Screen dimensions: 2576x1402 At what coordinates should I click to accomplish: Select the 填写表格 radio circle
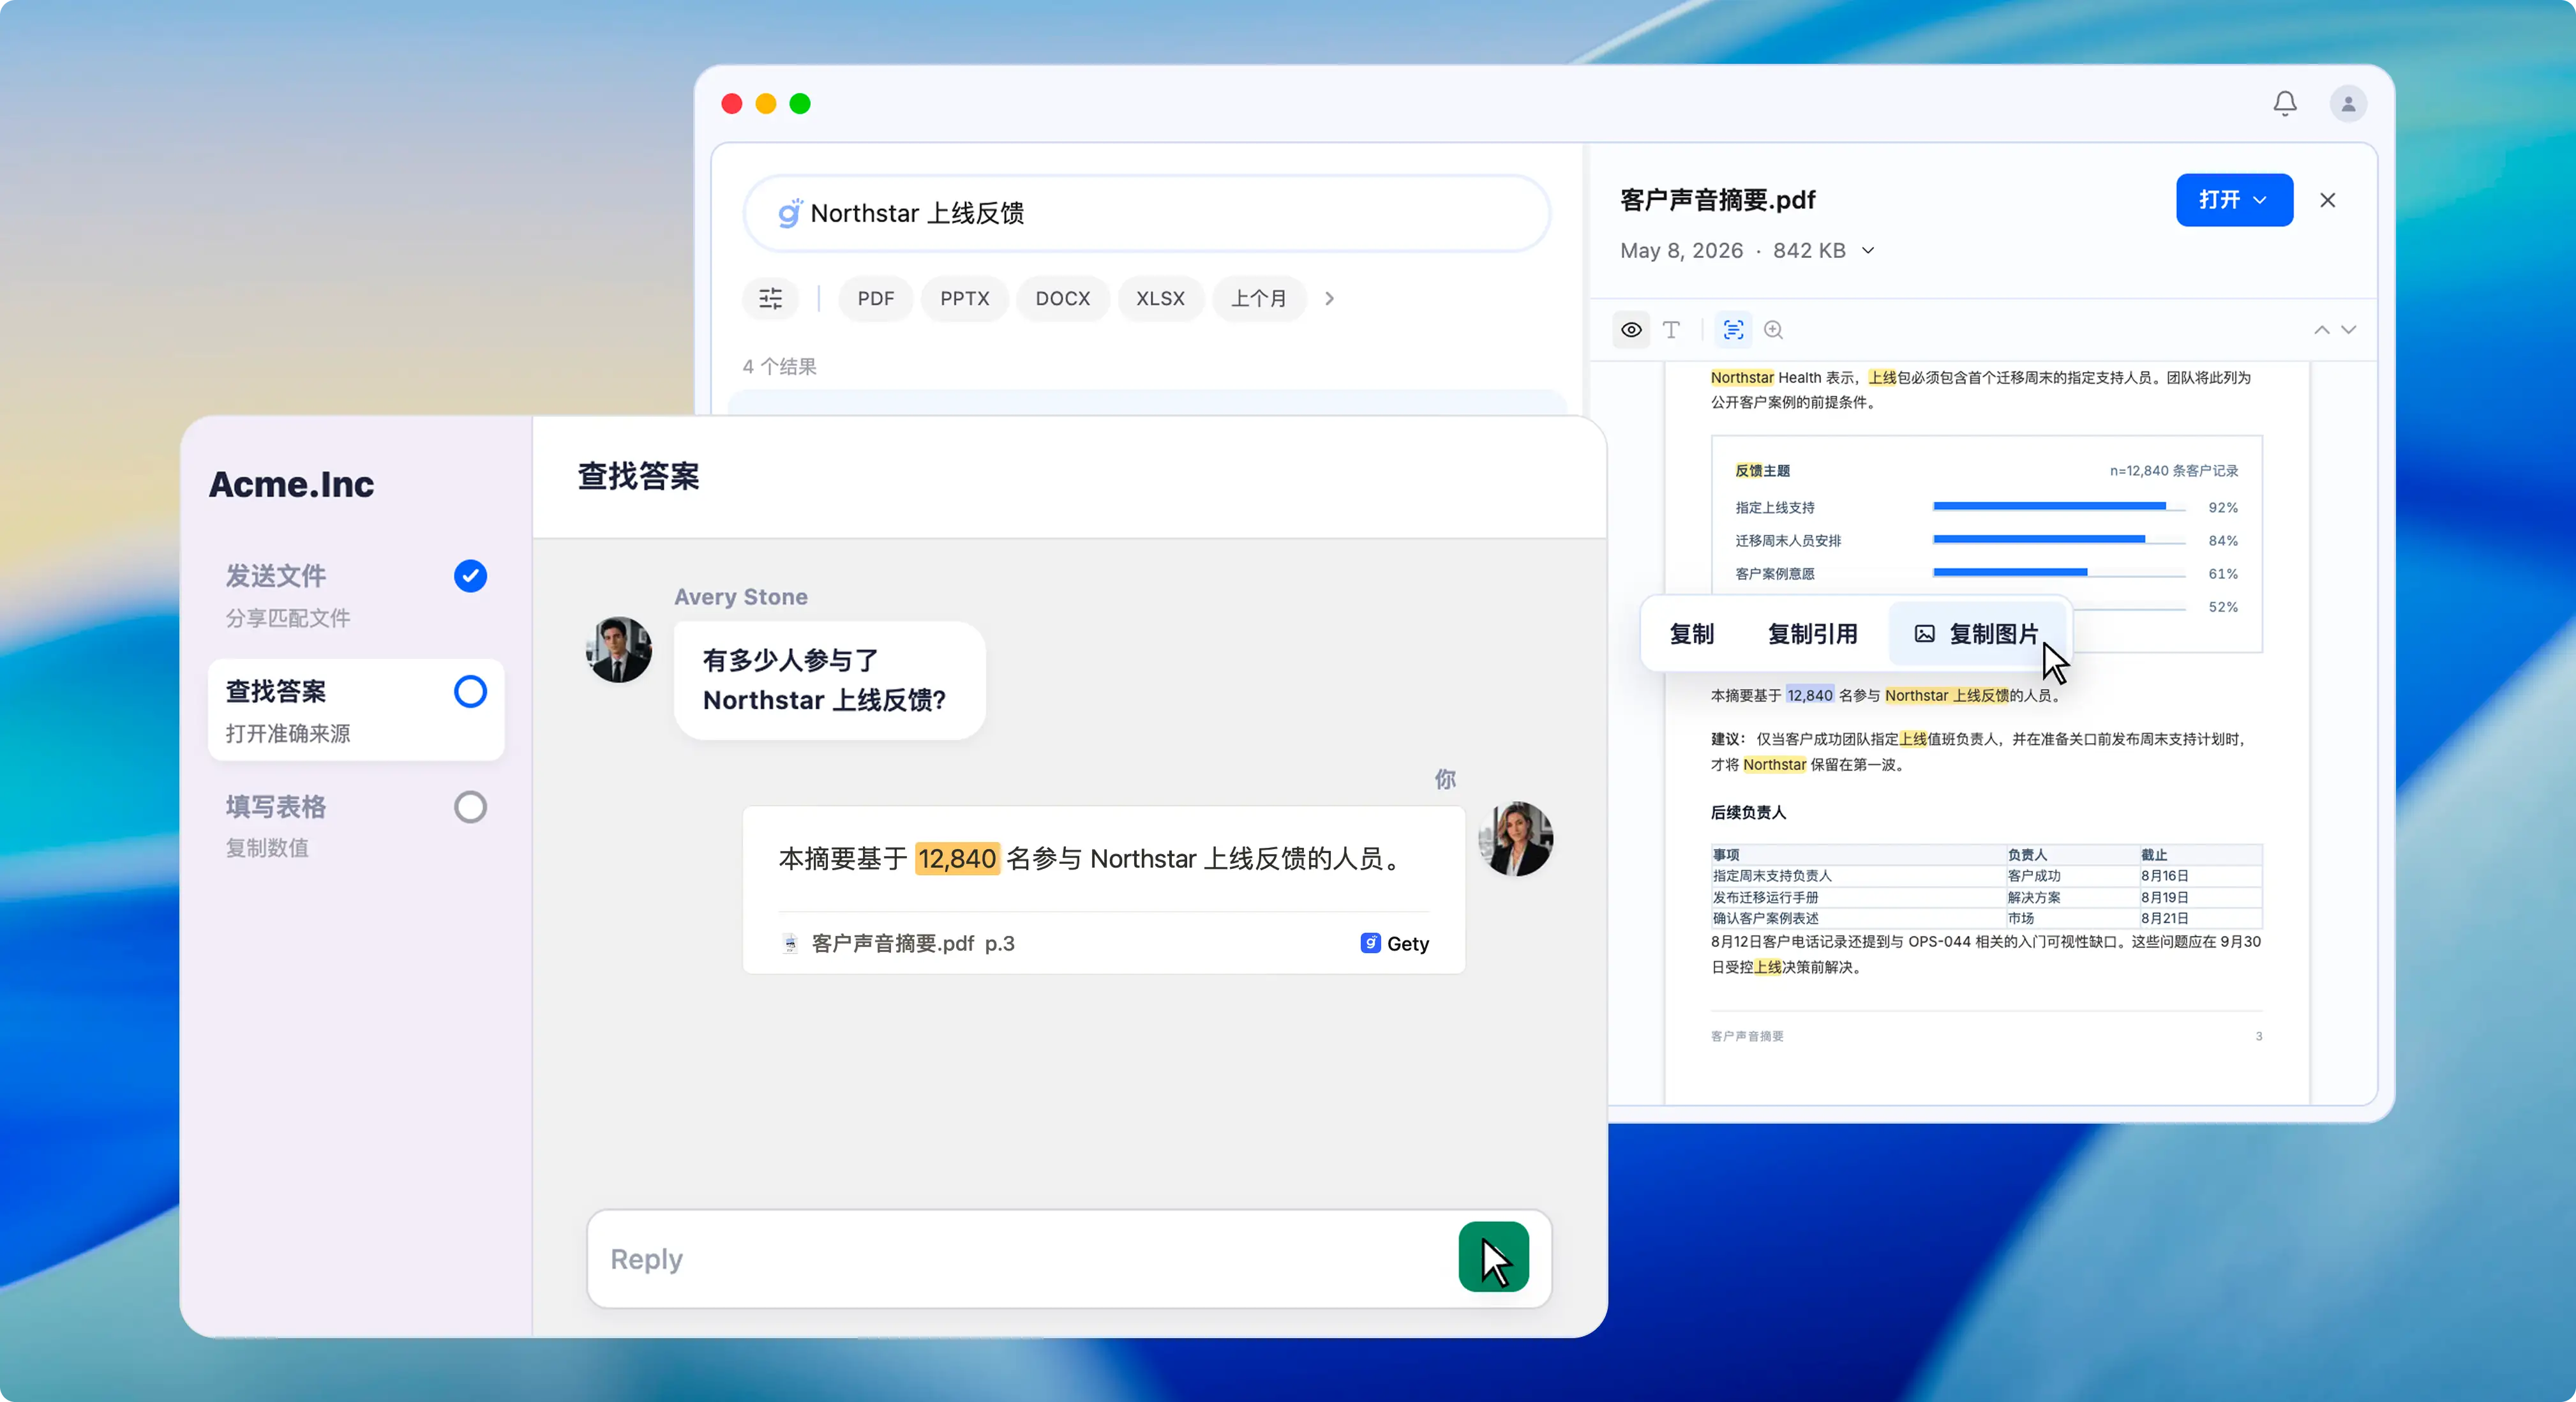pyautogui.click(x=470, y=807)
